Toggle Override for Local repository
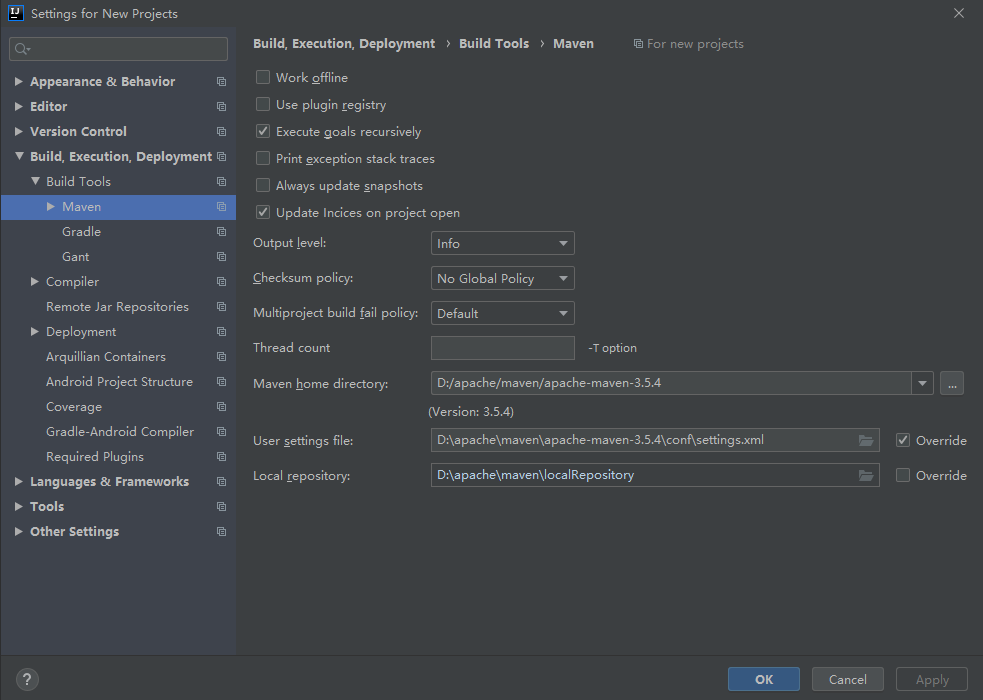The image size is (983, 700). [903, 475]
